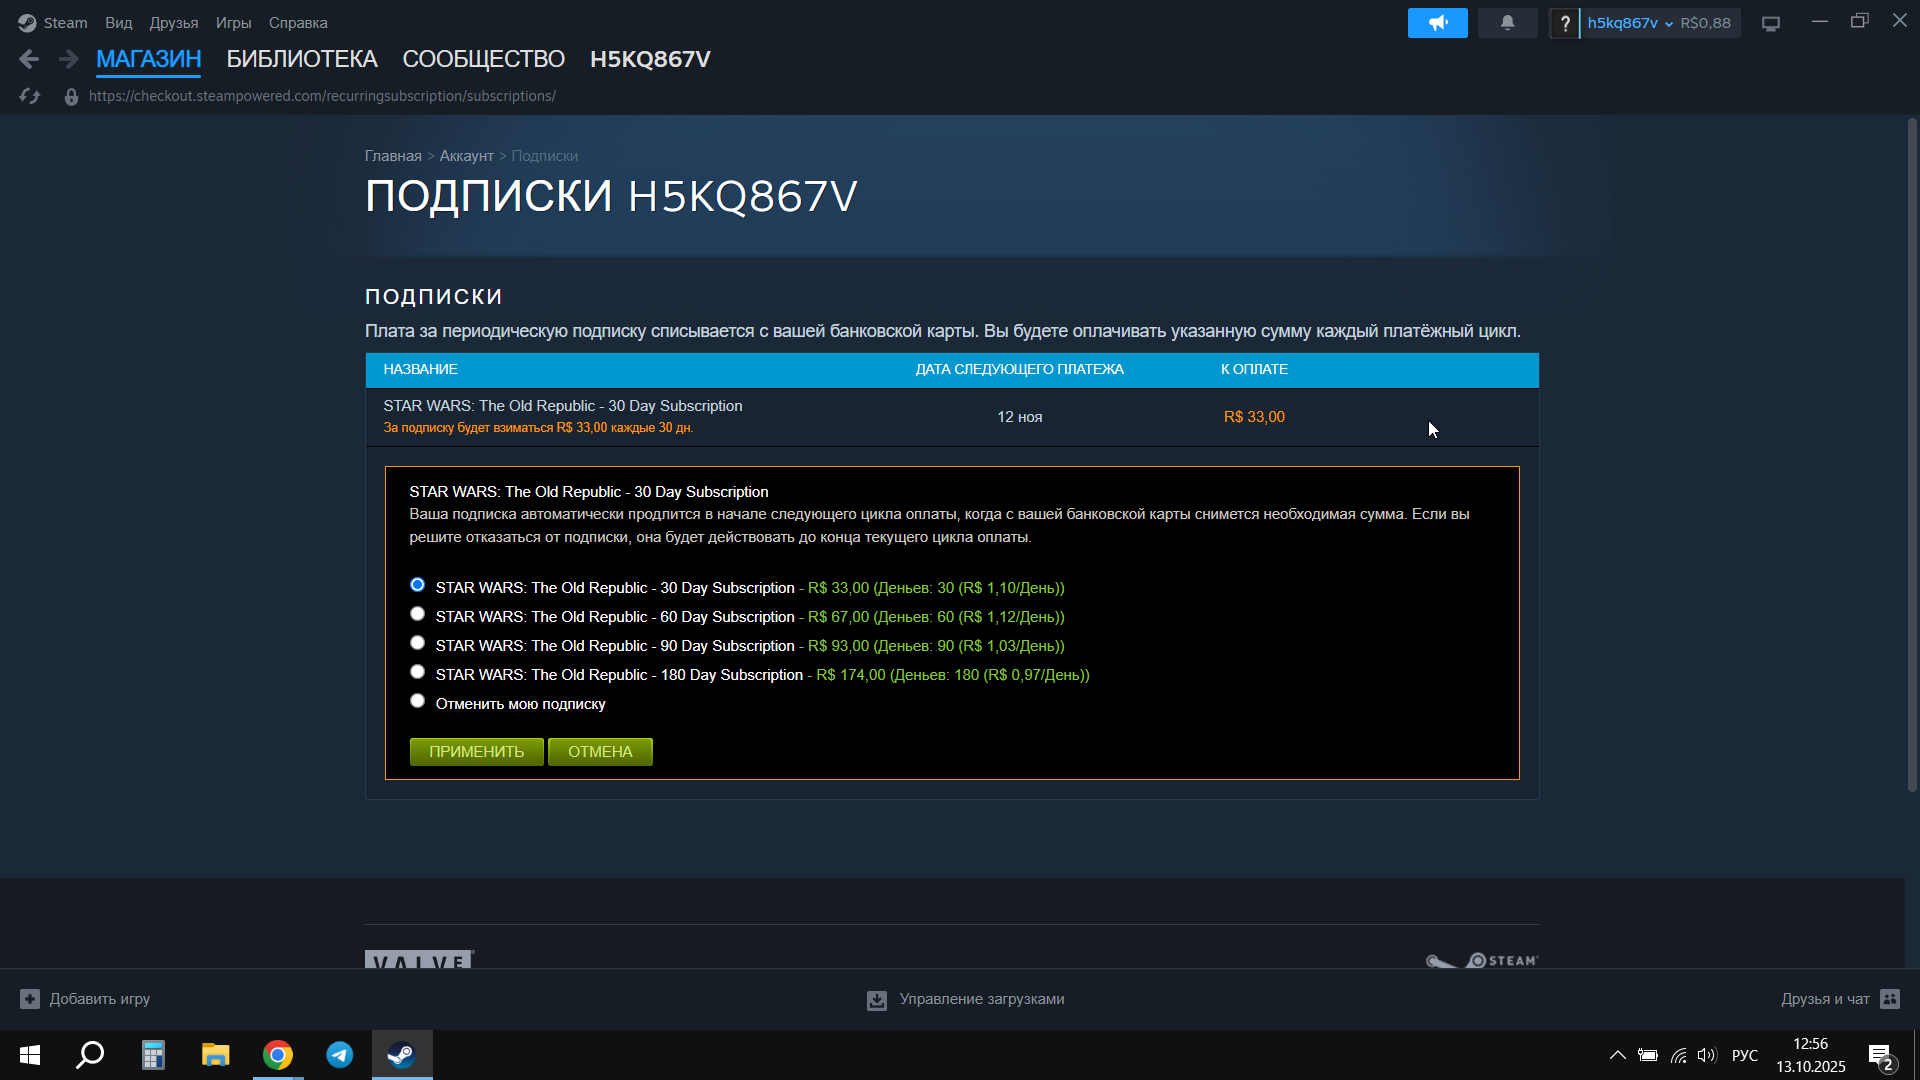
Task: Click the Big Picture mode monitor icon
Action: (1771, 23)
